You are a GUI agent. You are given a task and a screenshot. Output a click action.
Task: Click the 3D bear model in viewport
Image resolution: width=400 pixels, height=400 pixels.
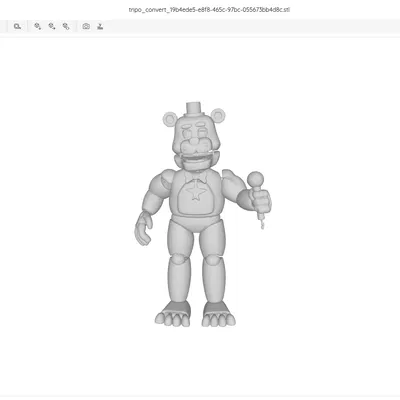pyautogui.click(x=203, y=215)
